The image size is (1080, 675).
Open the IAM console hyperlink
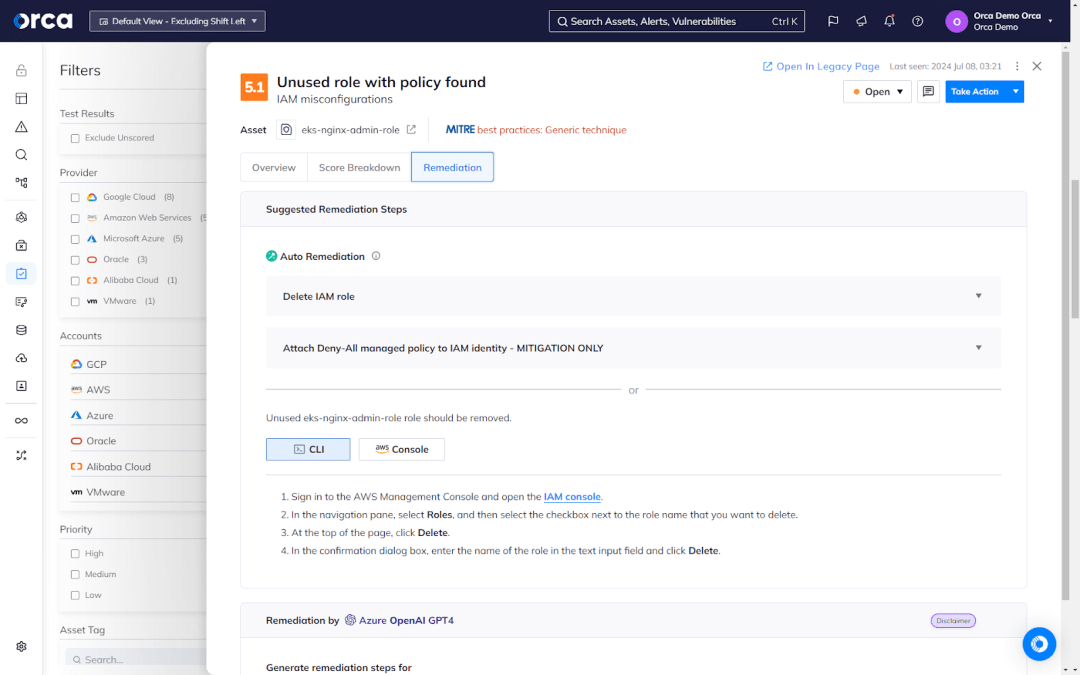[x=572, y=497]
